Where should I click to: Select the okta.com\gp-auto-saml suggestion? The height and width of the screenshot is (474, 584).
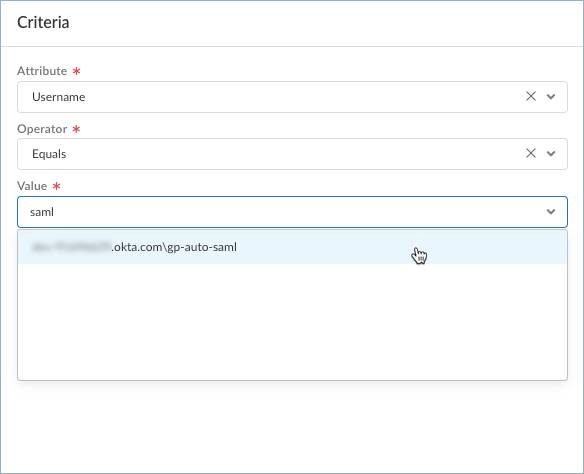(292, 247)
